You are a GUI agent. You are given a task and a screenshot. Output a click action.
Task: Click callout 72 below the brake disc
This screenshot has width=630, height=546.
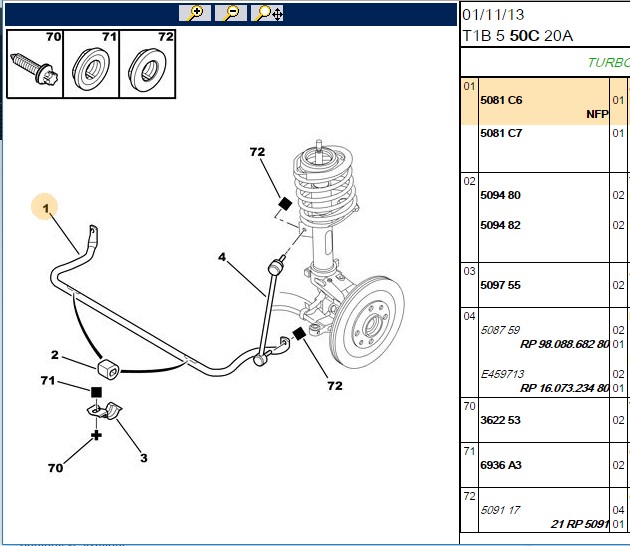pos(335,386)
